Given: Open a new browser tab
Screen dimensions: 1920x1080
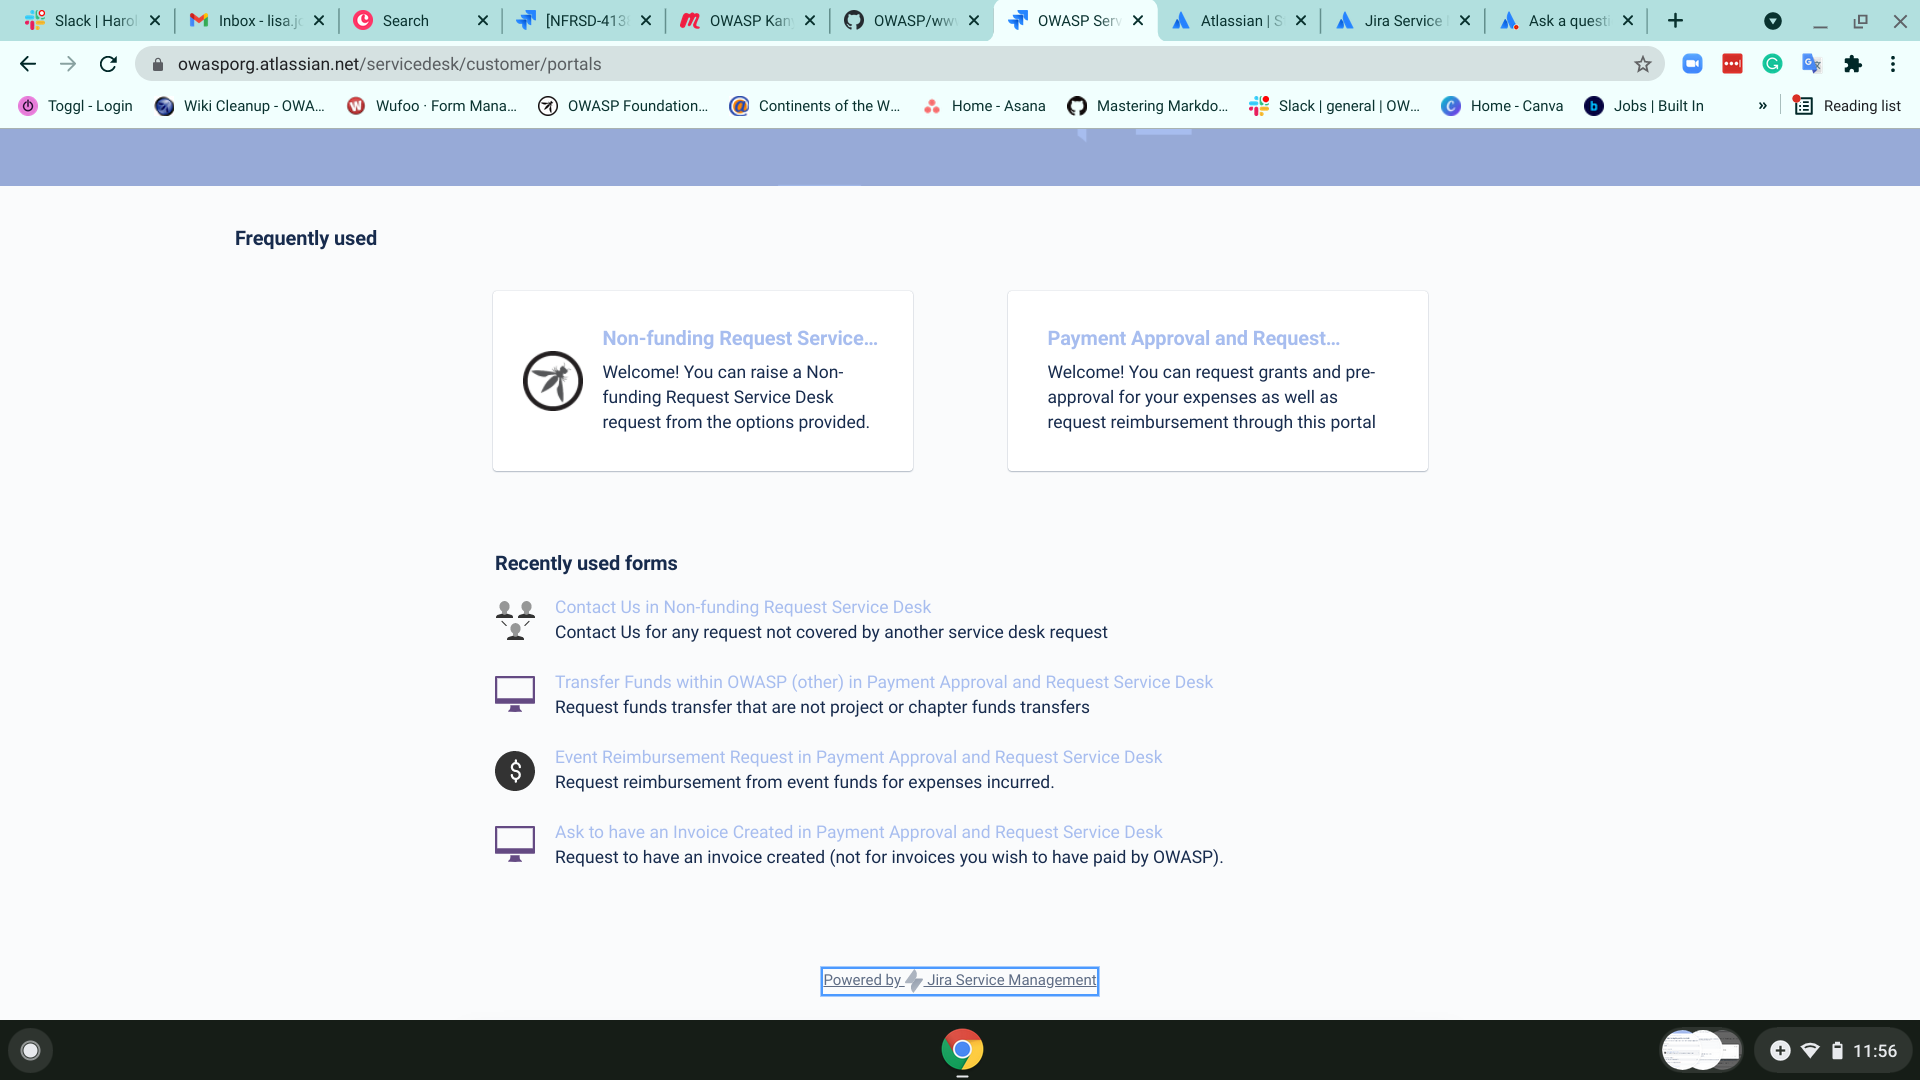Looking at the screenshot, I should pyautogui.click(x=1675, y=20).
